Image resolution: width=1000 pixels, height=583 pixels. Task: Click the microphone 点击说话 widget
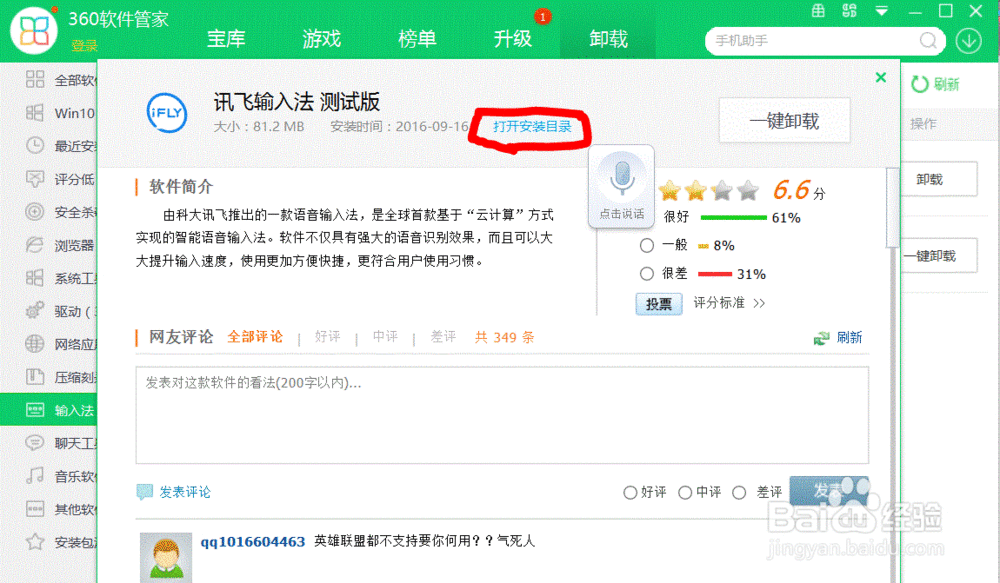pyautogui.click(x=621, y=186)
